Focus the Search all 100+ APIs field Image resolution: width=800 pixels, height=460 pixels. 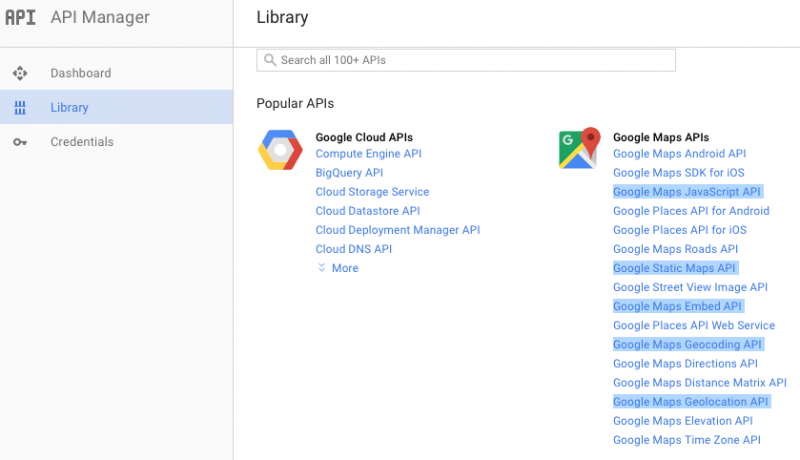pyautogui.click(x=466, y=60)
